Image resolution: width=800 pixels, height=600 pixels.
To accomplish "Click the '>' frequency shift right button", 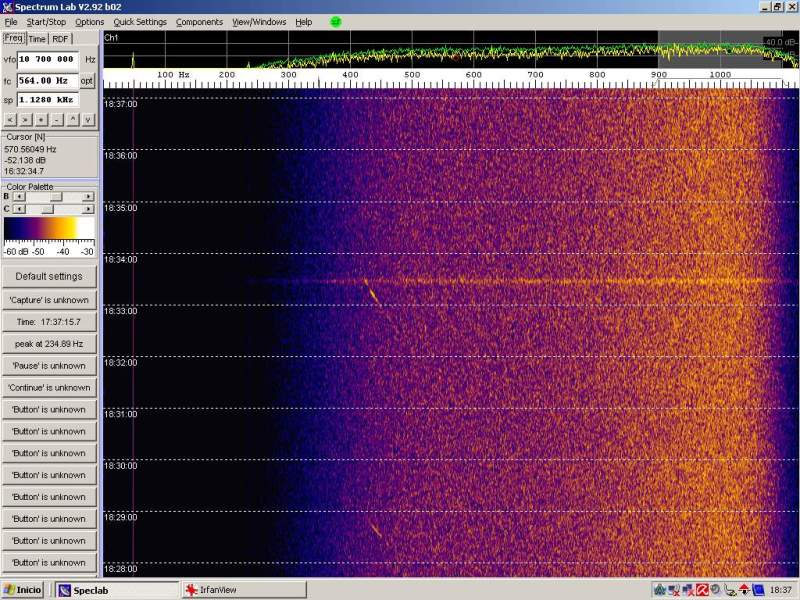I will pyautogui.click(x=26, y=119).
